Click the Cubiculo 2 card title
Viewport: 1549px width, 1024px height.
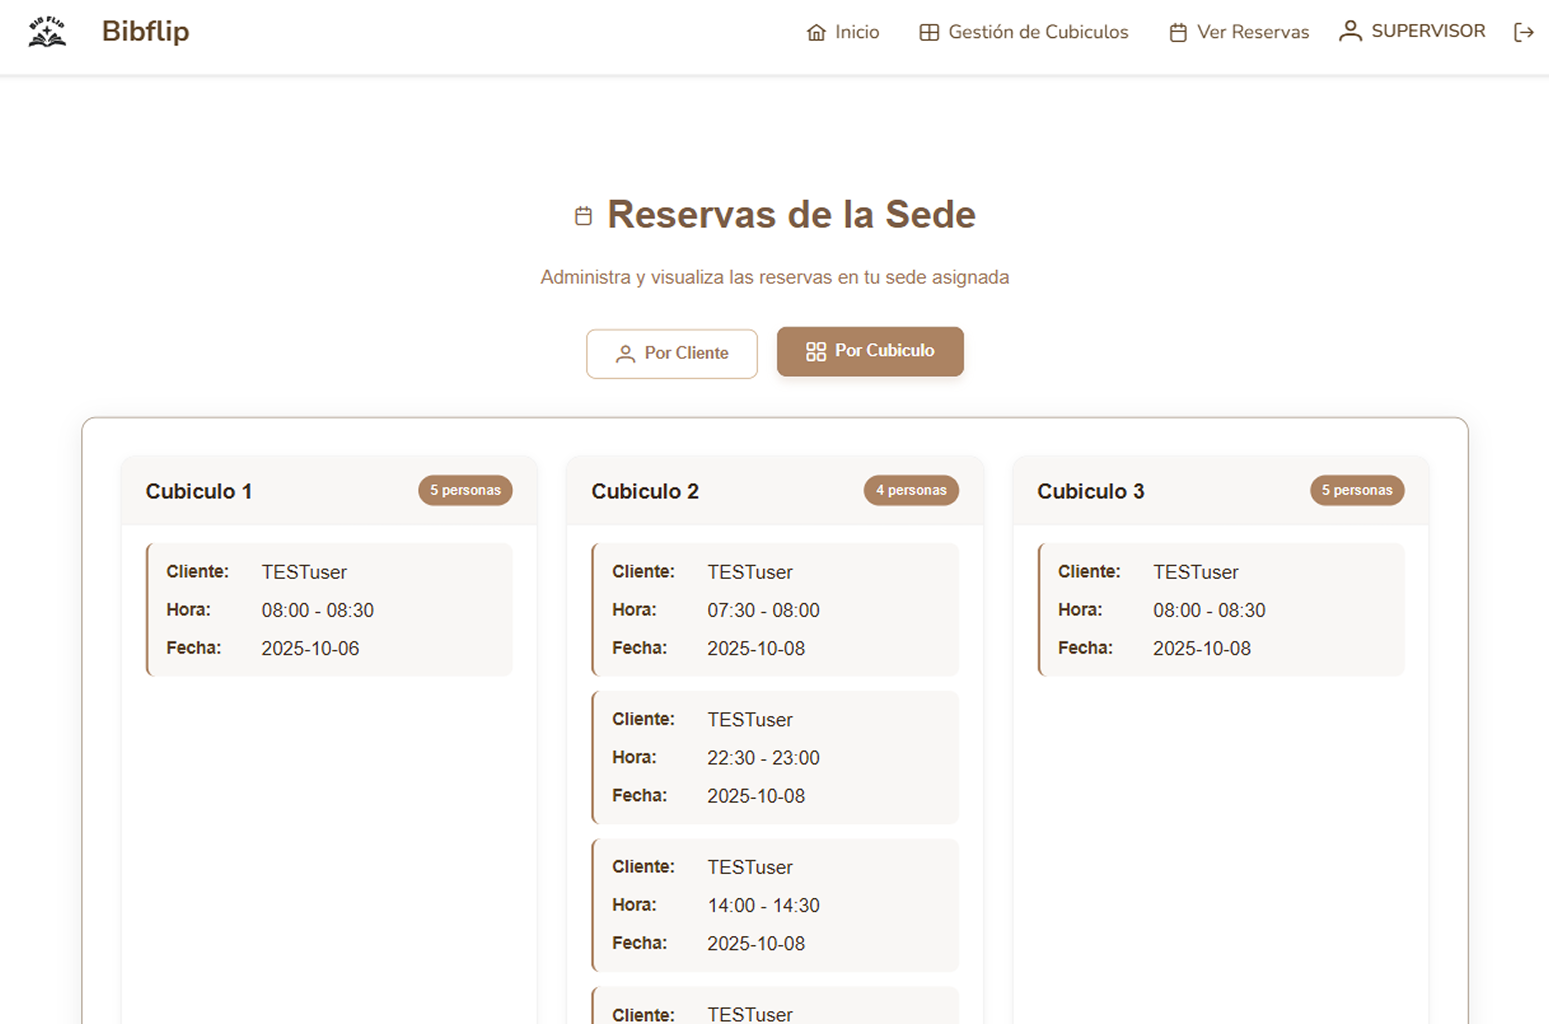tap(645, 491)
